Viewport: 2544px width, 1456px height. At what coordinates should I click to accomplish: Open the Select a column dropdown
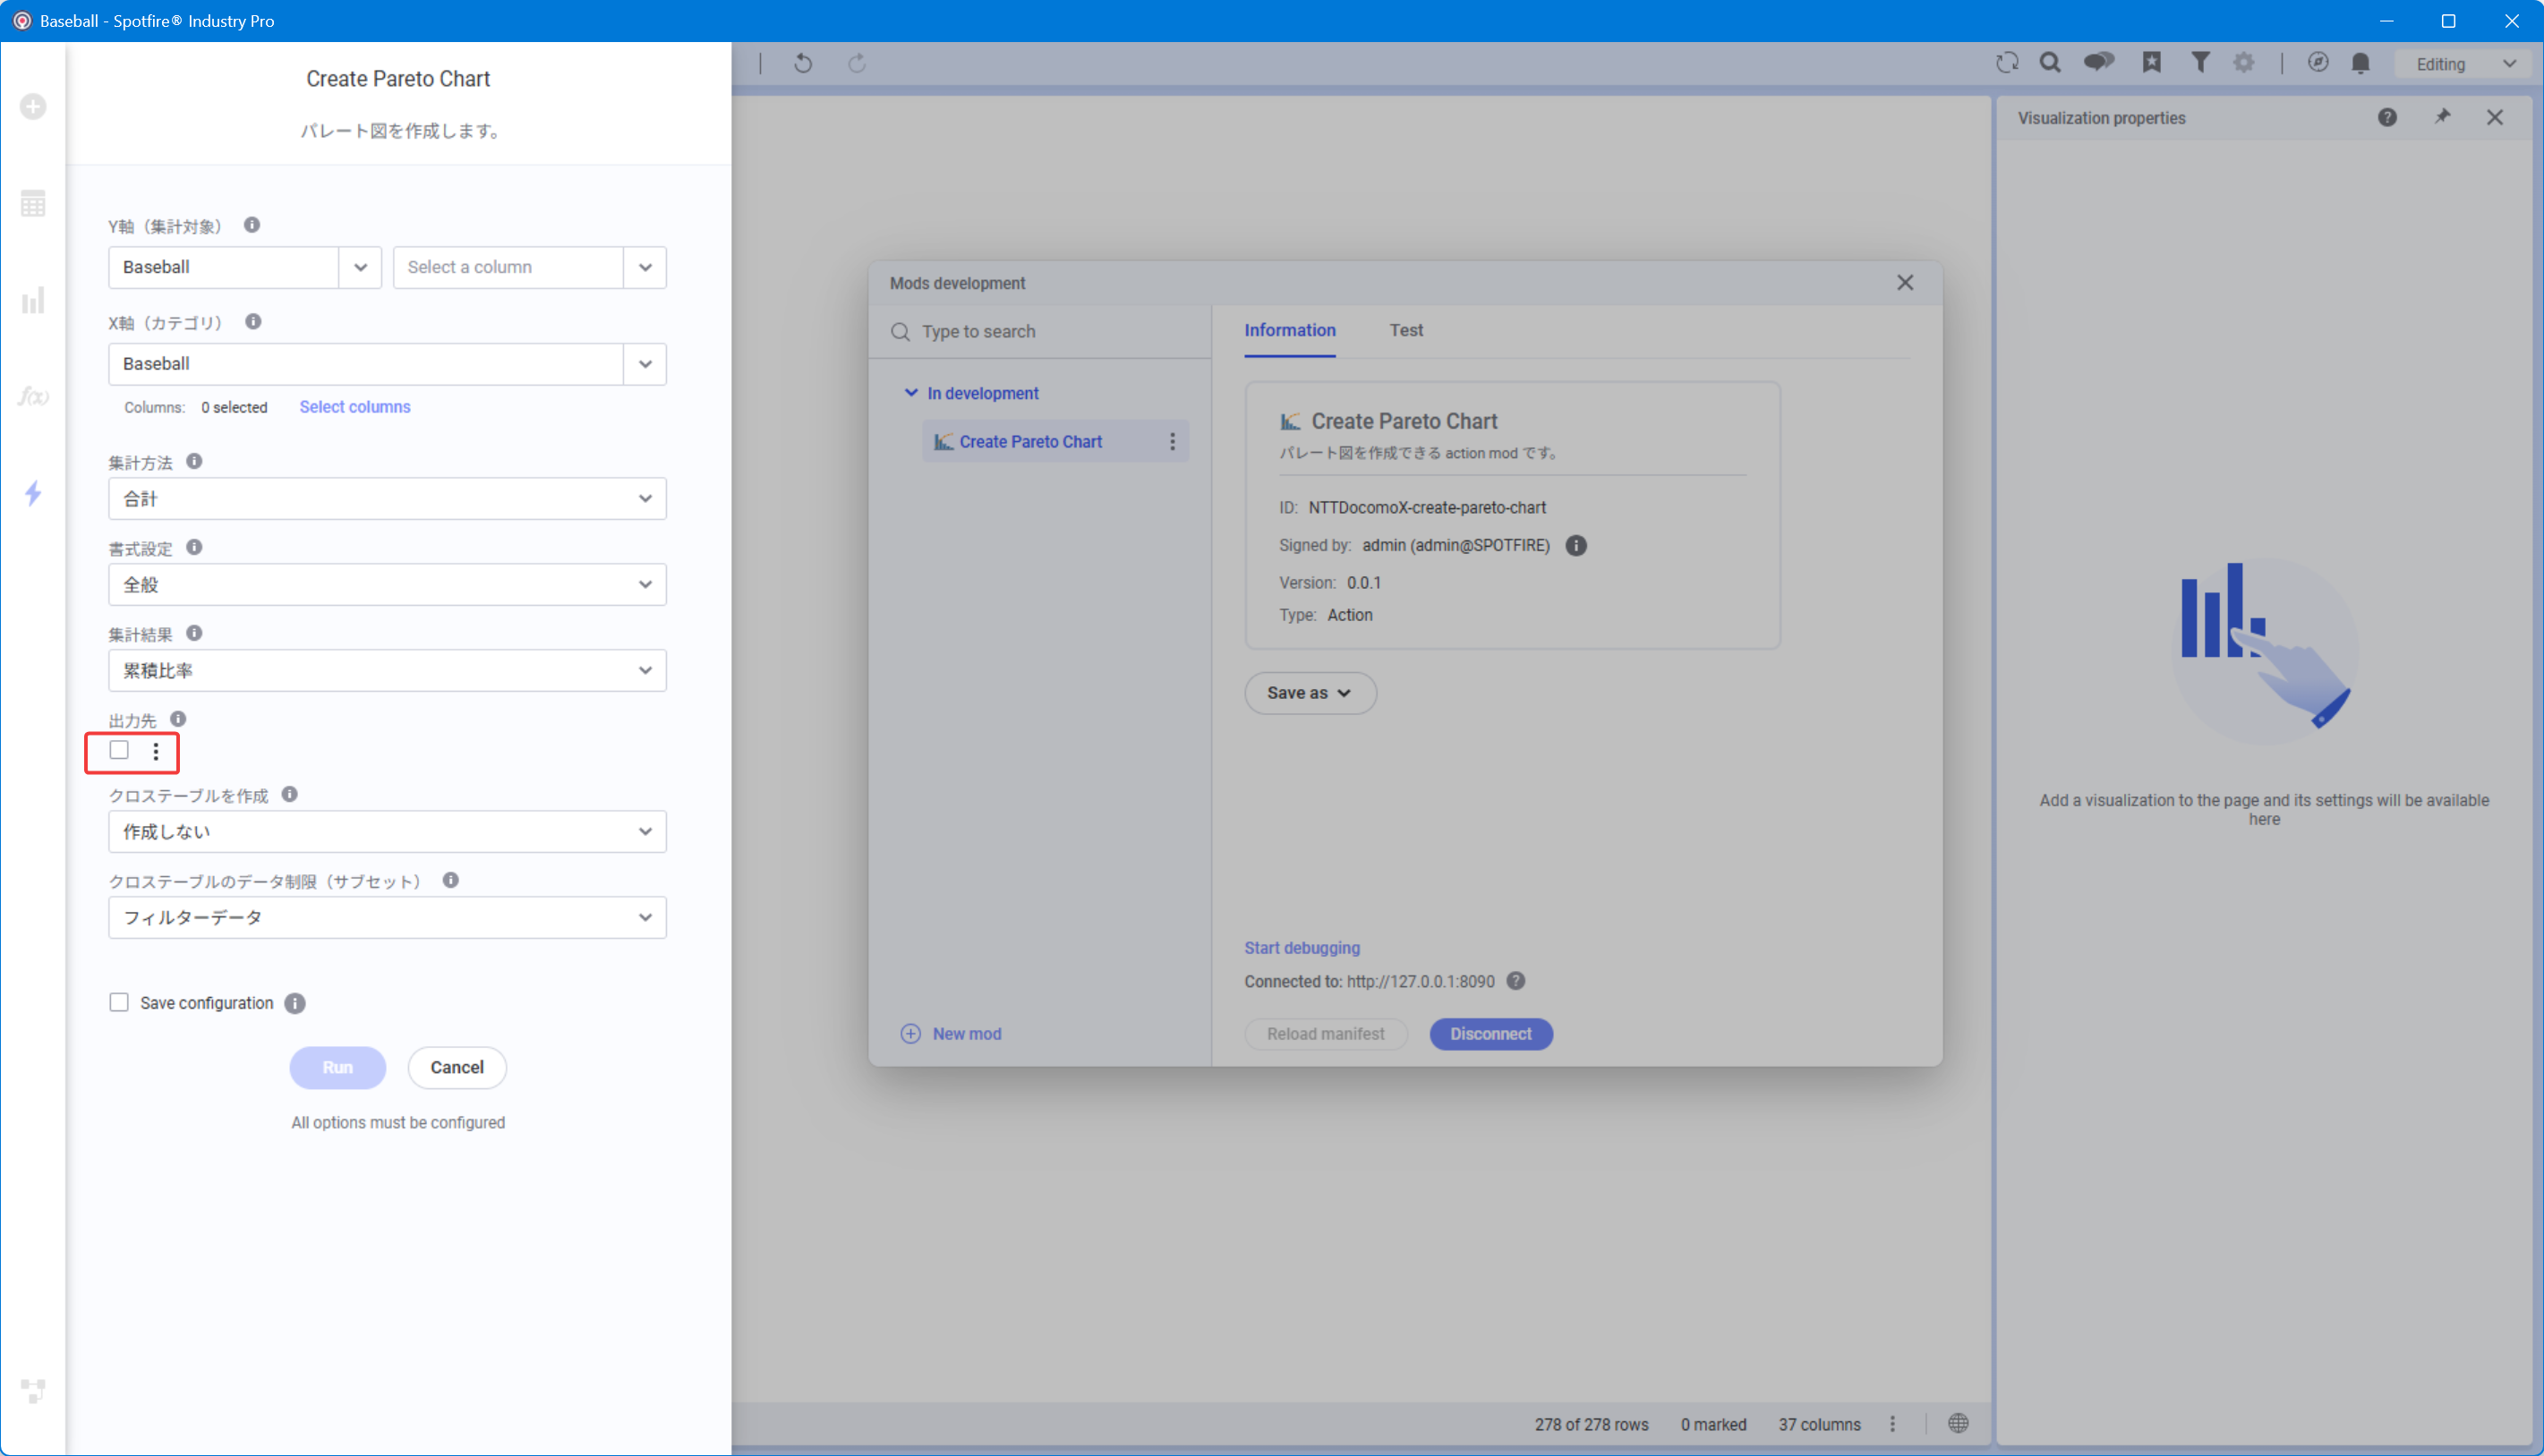(x=530, y=267)
